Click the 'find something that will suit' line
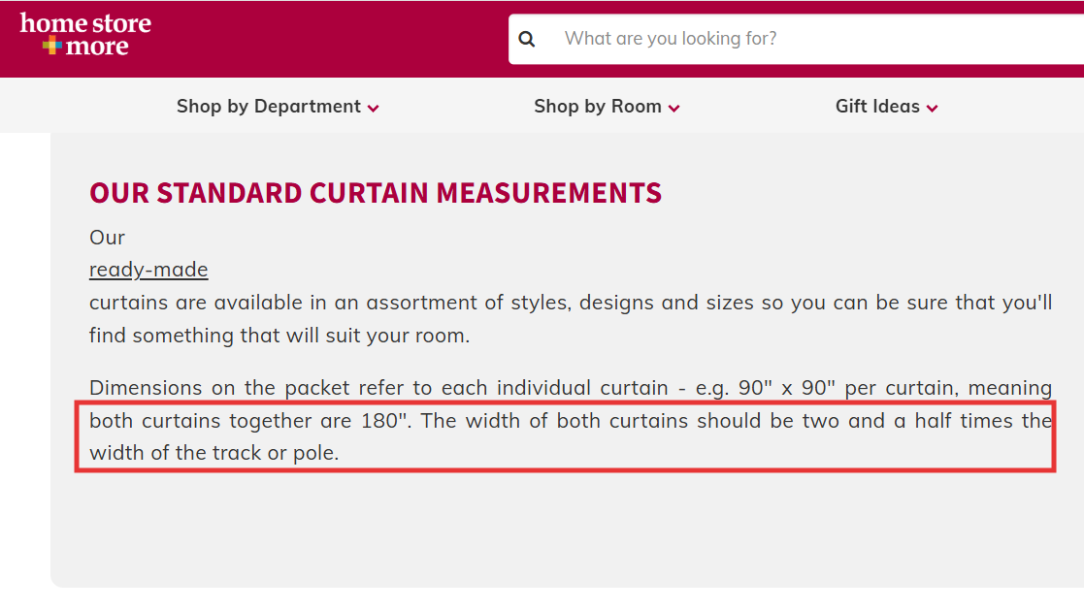The image size is (1084, 611). 279,336
